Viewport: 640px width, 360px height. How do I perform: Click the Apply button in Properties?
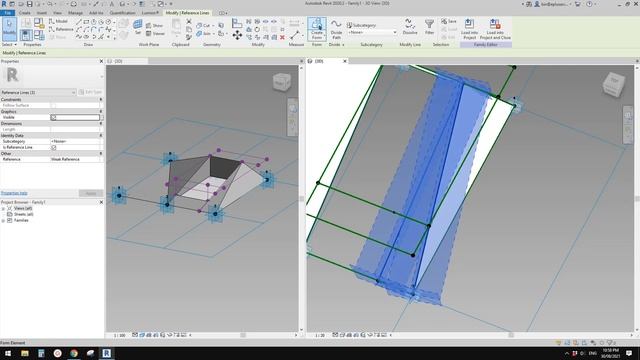pyautogui.click(x=91, y=193)
